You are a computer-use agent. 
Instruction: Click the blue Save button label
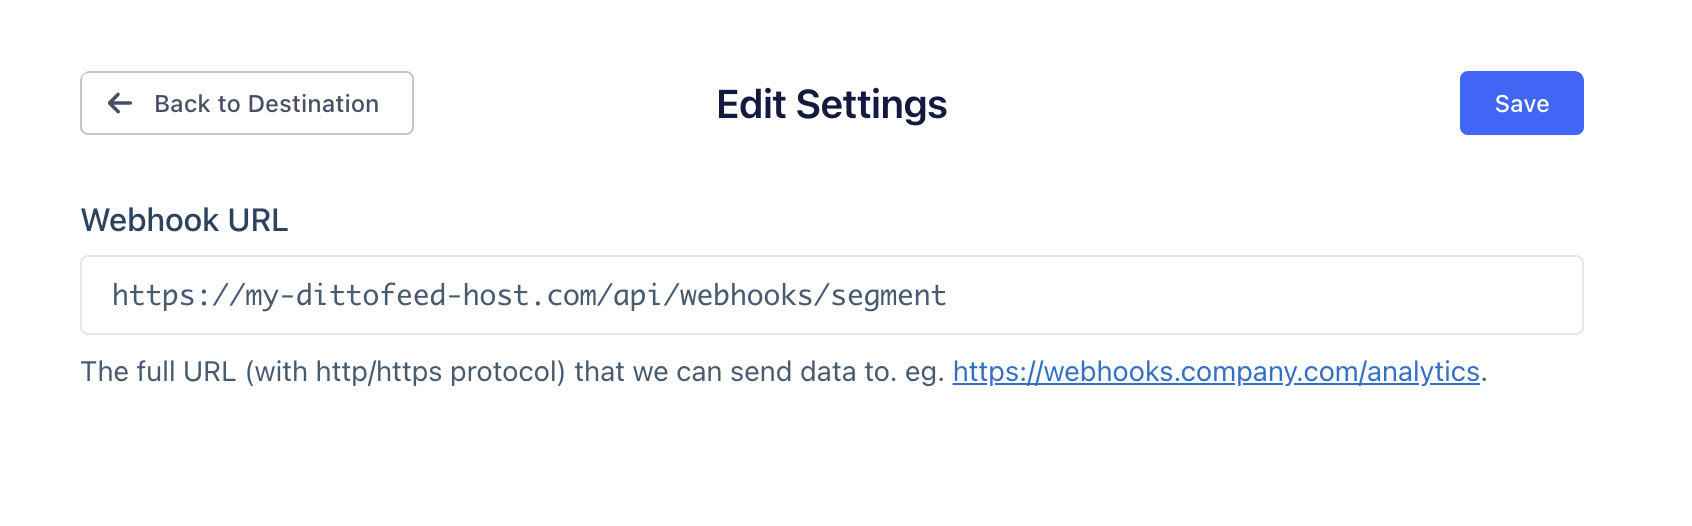[1521, 104]
